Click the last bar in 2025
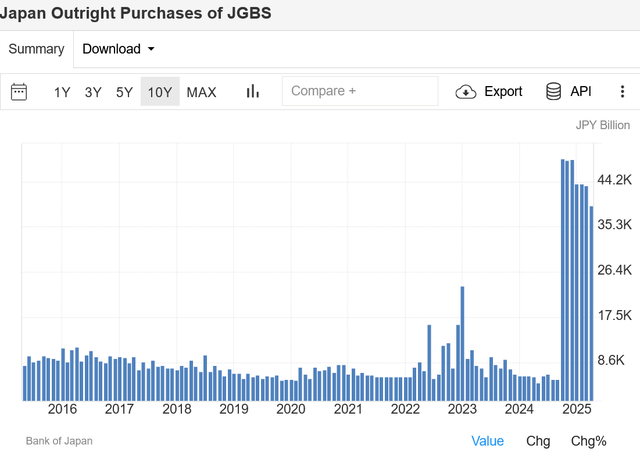Image resolution: width=640 pixels, height=466 pixels. pyautogui.click(x=591, y=304)
